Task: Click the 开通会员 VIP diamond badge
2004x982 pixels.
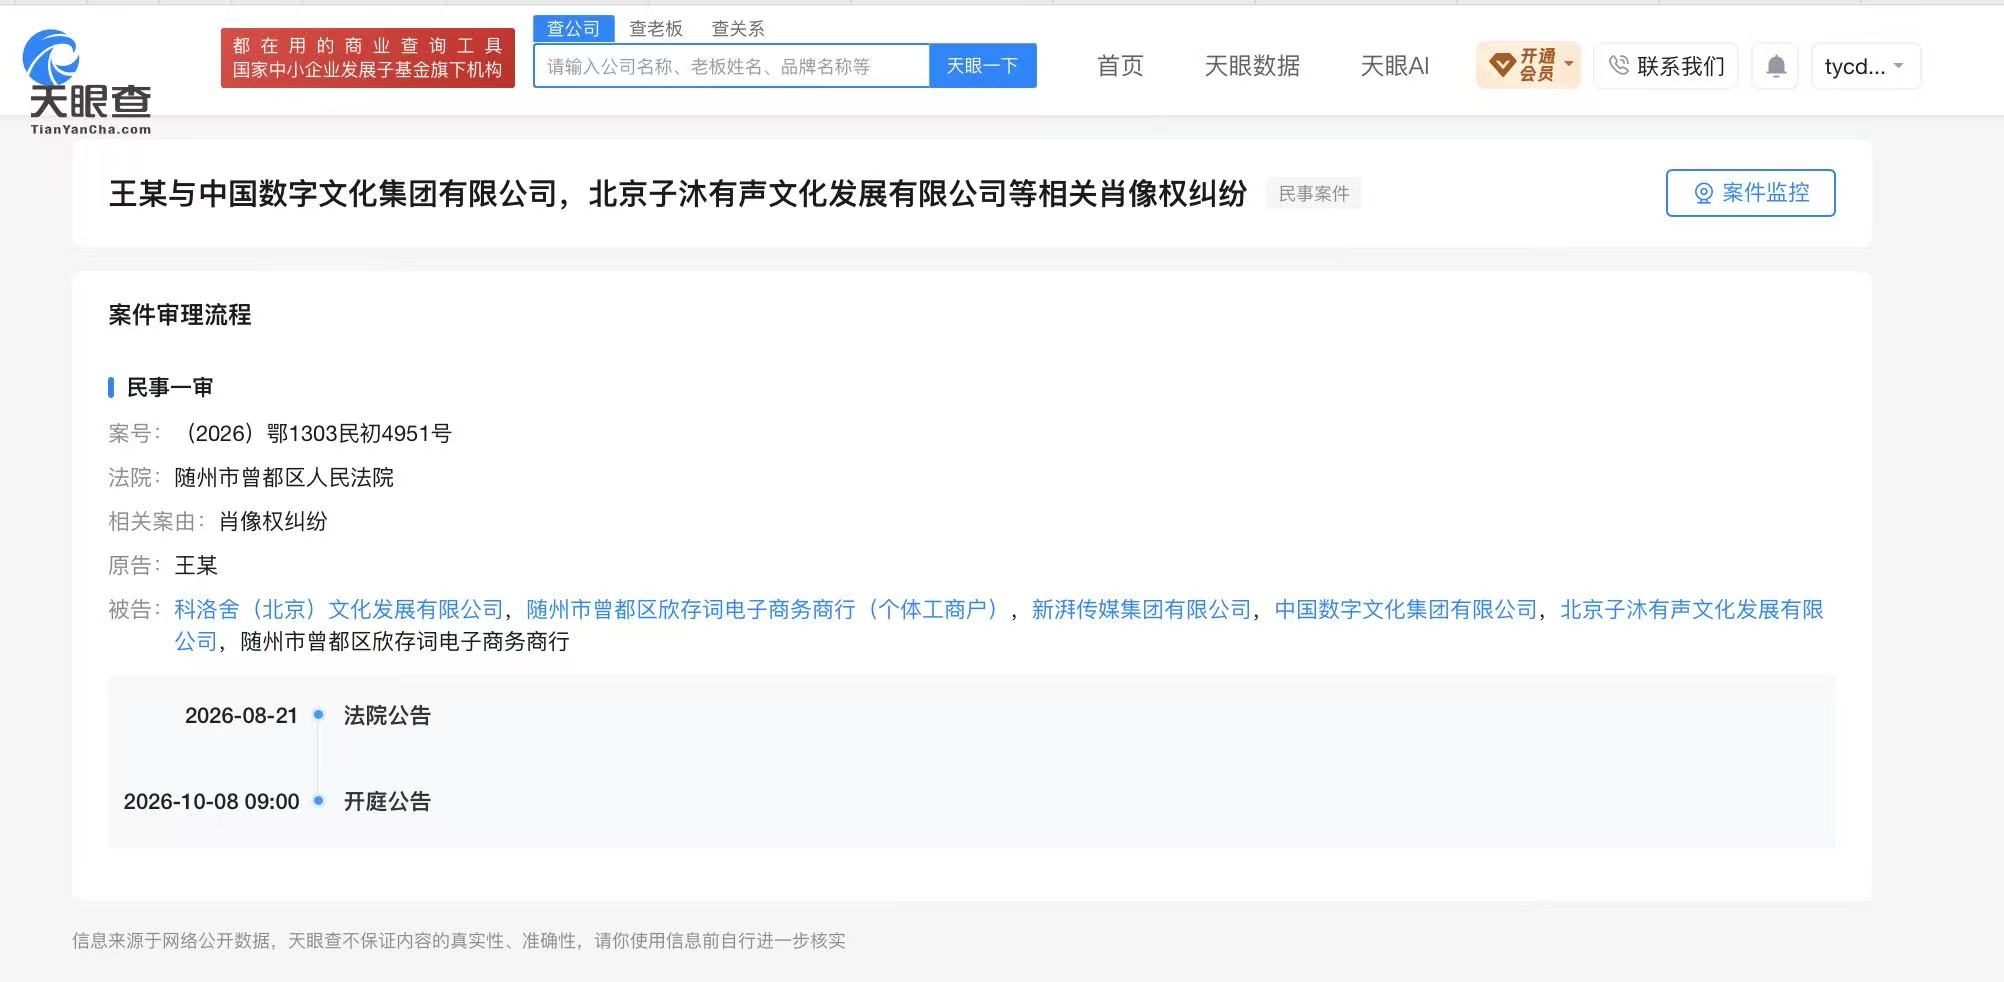Action: click(x=1528, y=65)
